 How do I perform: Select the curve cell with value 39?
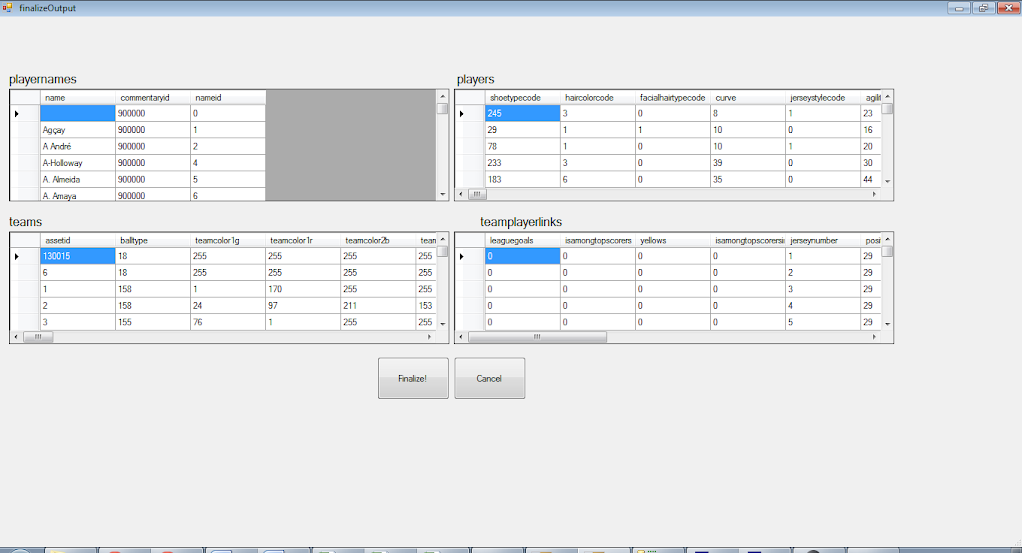click(748, 162)
